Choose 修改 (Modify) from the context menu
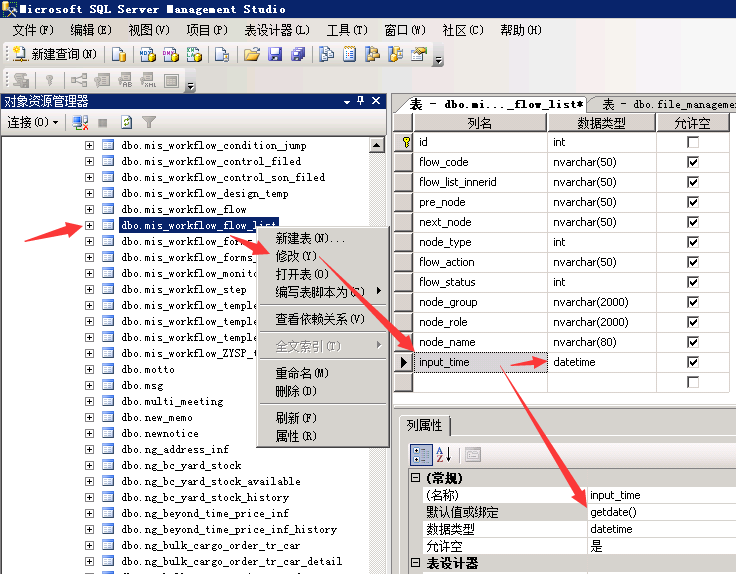The width and height of the screenshot is (736, 574). coord(295,257)
